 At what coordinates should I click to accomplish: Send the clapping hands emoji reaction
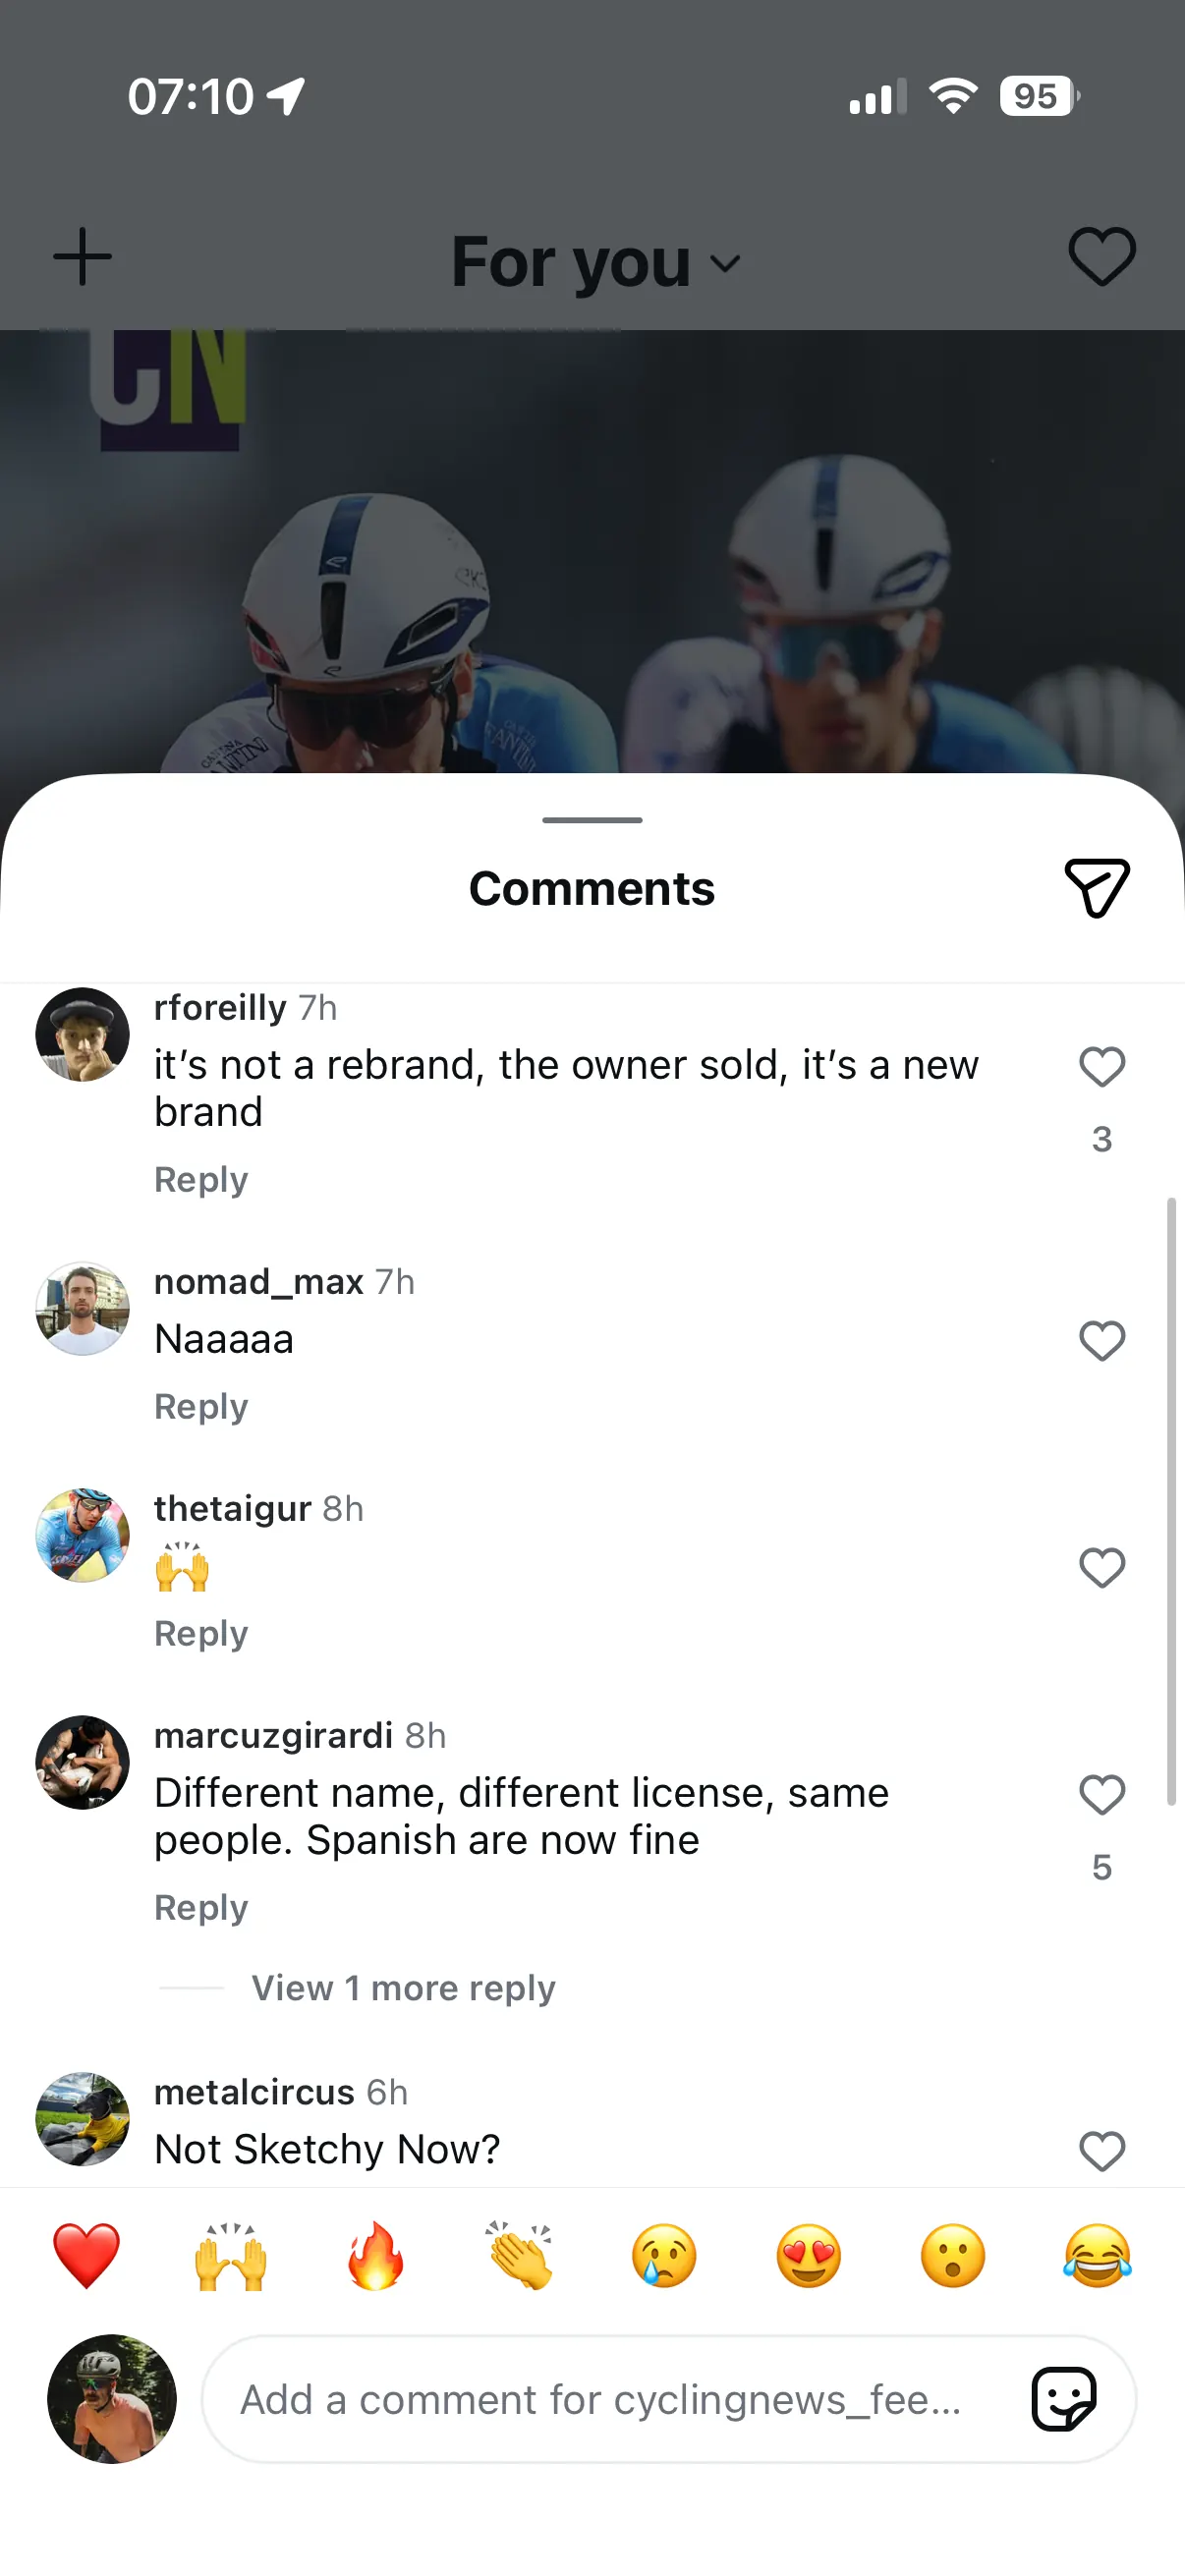coord(520,2256)
